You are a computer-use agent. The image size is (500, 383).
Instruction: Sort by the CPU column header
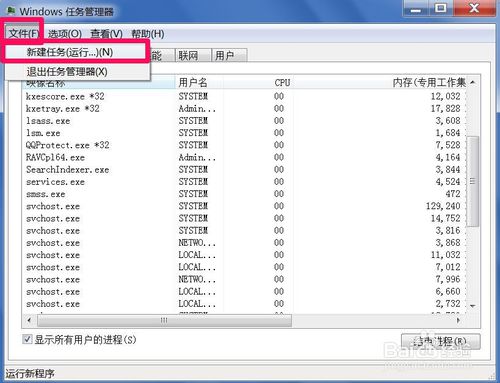coord(282,82)
